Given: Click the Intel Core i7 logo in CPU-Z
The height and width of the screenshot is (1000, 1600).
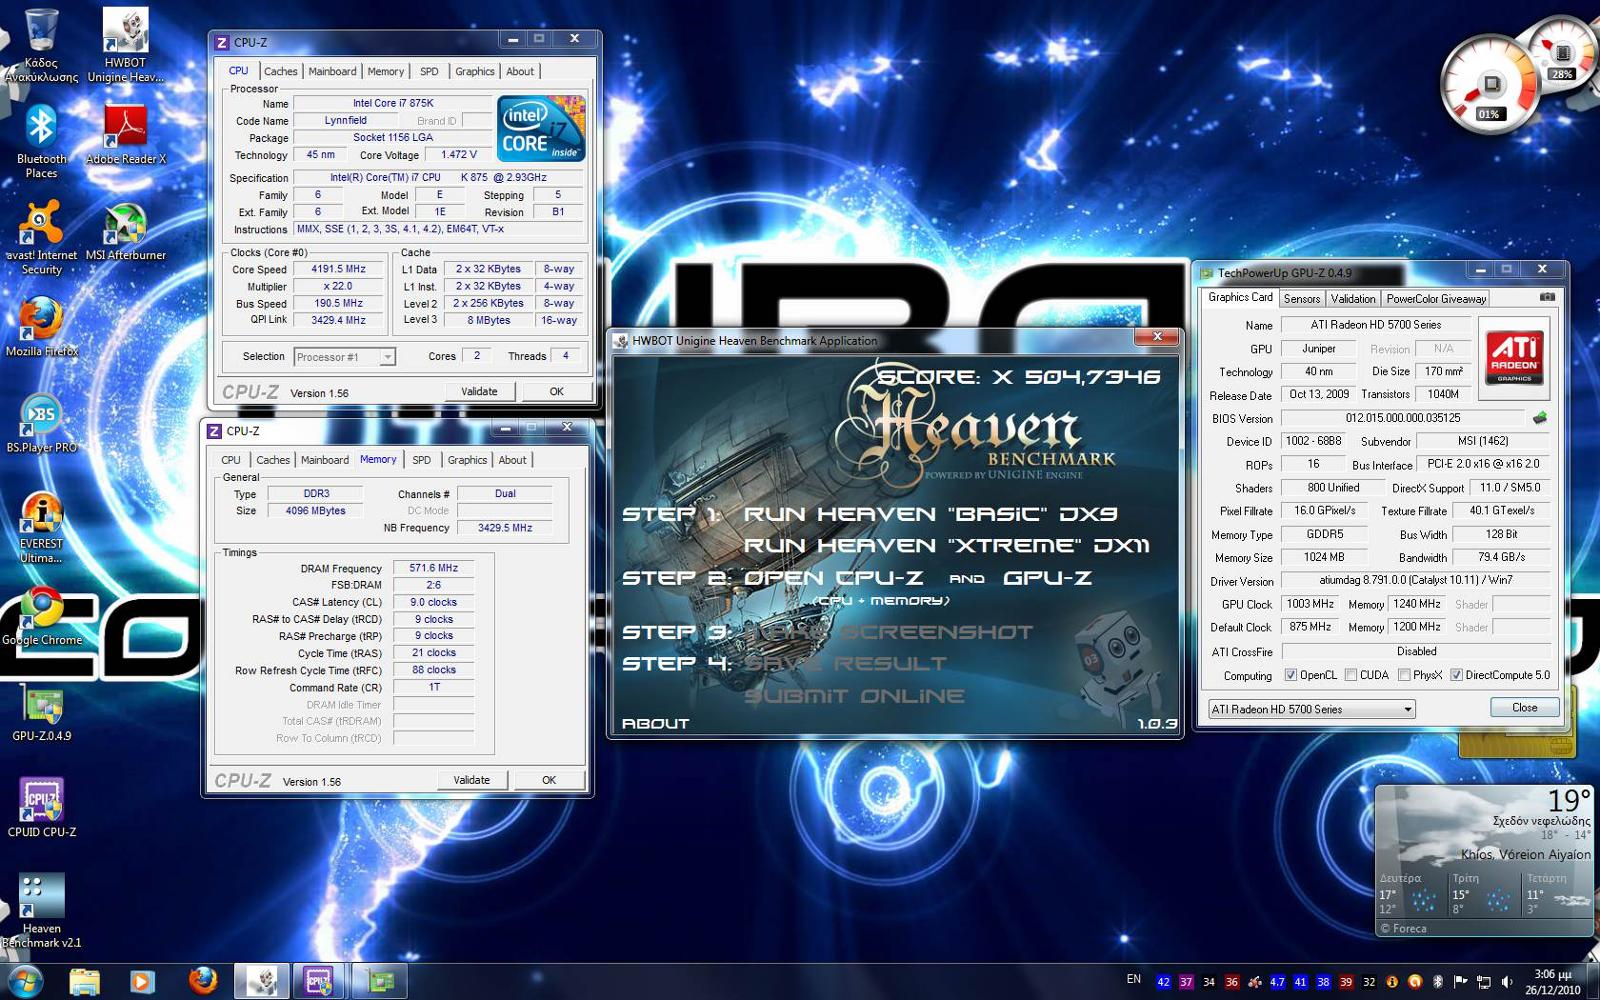Looking at the screenshot, I should [541, 129].
